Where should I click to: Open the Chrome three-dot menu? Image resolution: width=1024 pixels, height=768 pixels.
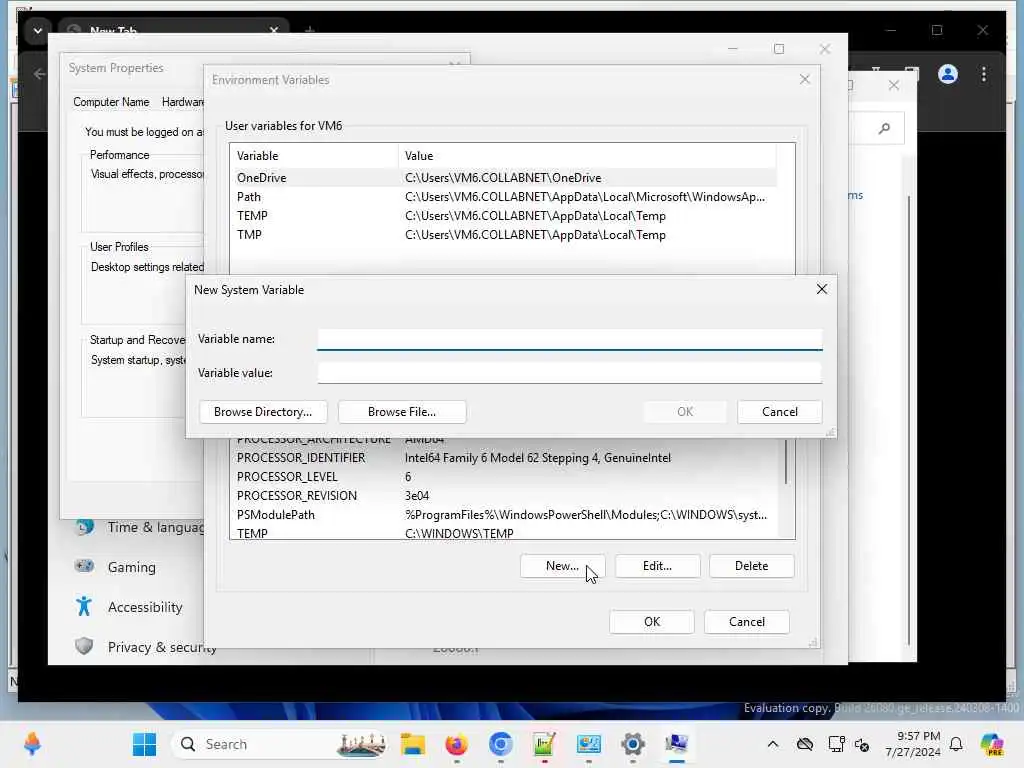984,74
